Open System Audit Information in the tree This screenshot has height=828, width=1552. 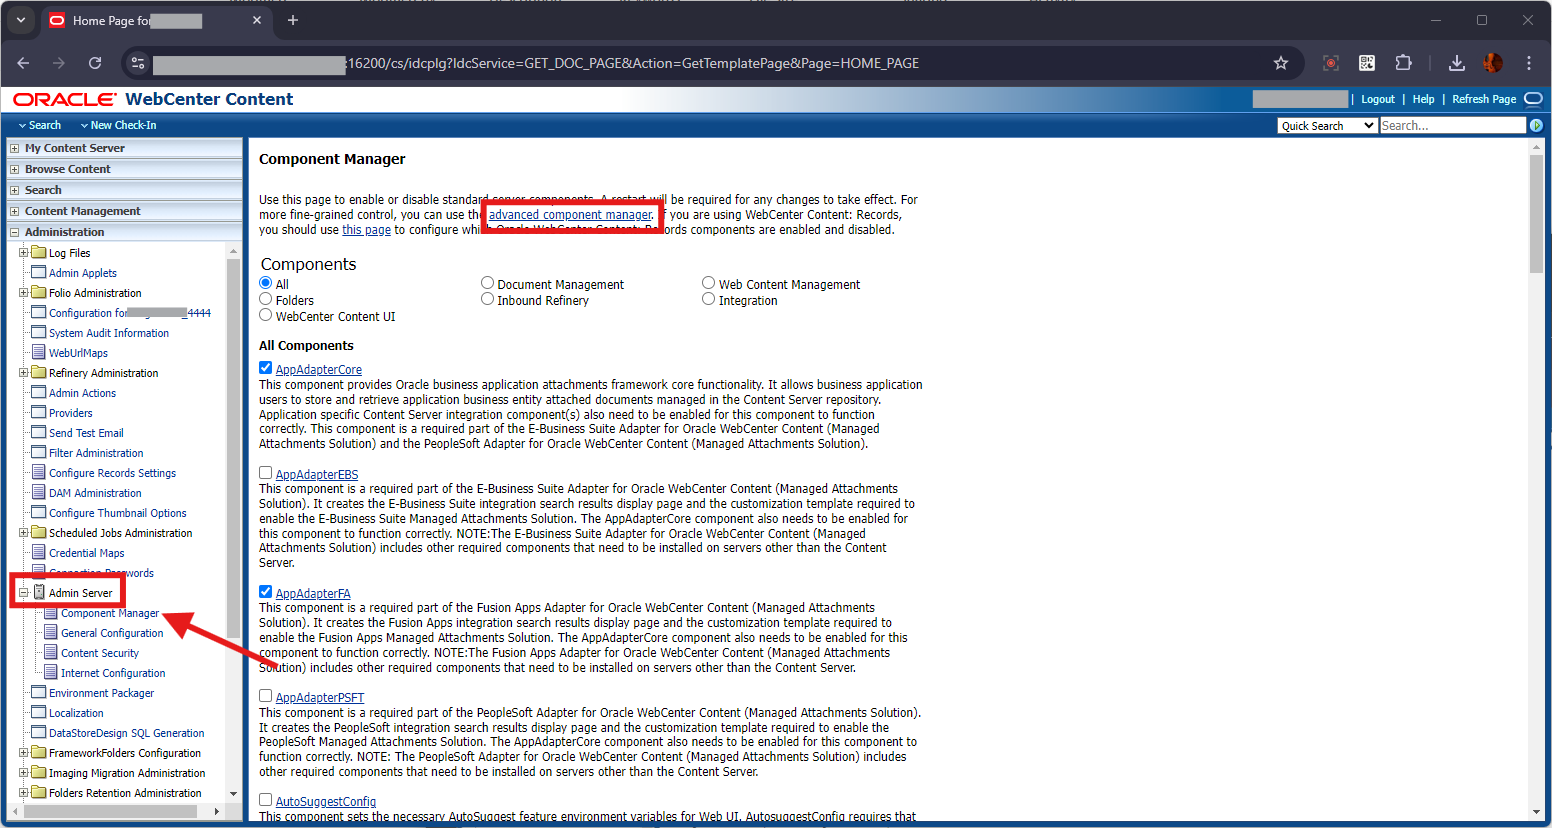tap(109, 333)
